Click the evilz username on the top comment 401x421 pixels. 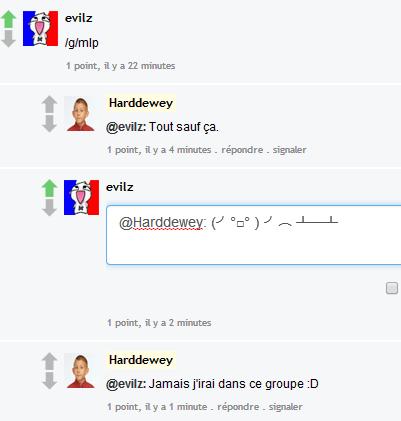[x=79, y=18]
